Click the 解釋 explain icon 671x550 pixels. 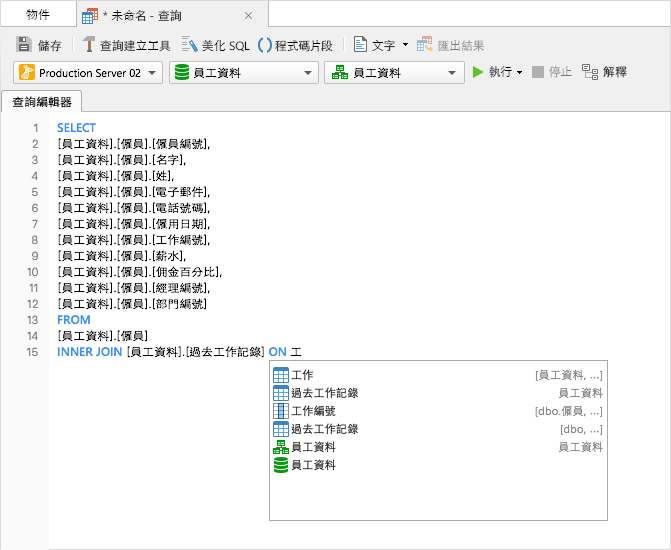590,72
